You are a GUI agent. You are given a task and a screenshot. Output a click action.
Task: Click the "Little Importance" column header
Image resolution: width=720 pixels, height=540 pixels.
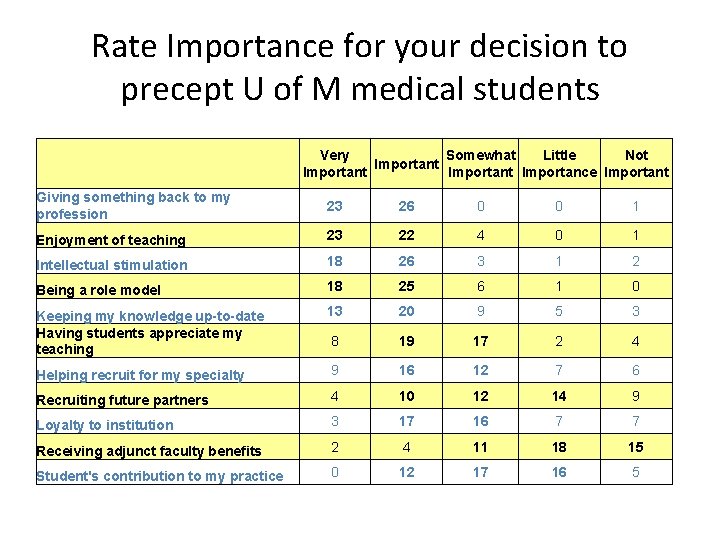(x=559, y=163)
